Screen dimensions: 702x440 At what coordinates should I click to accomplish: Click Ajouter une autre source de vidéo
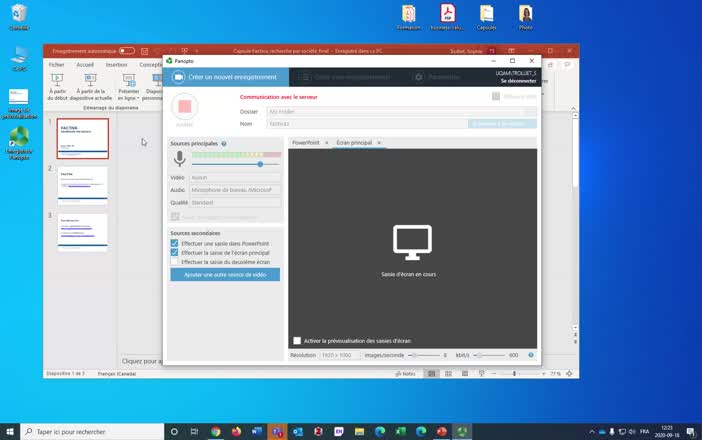(225, 274)
